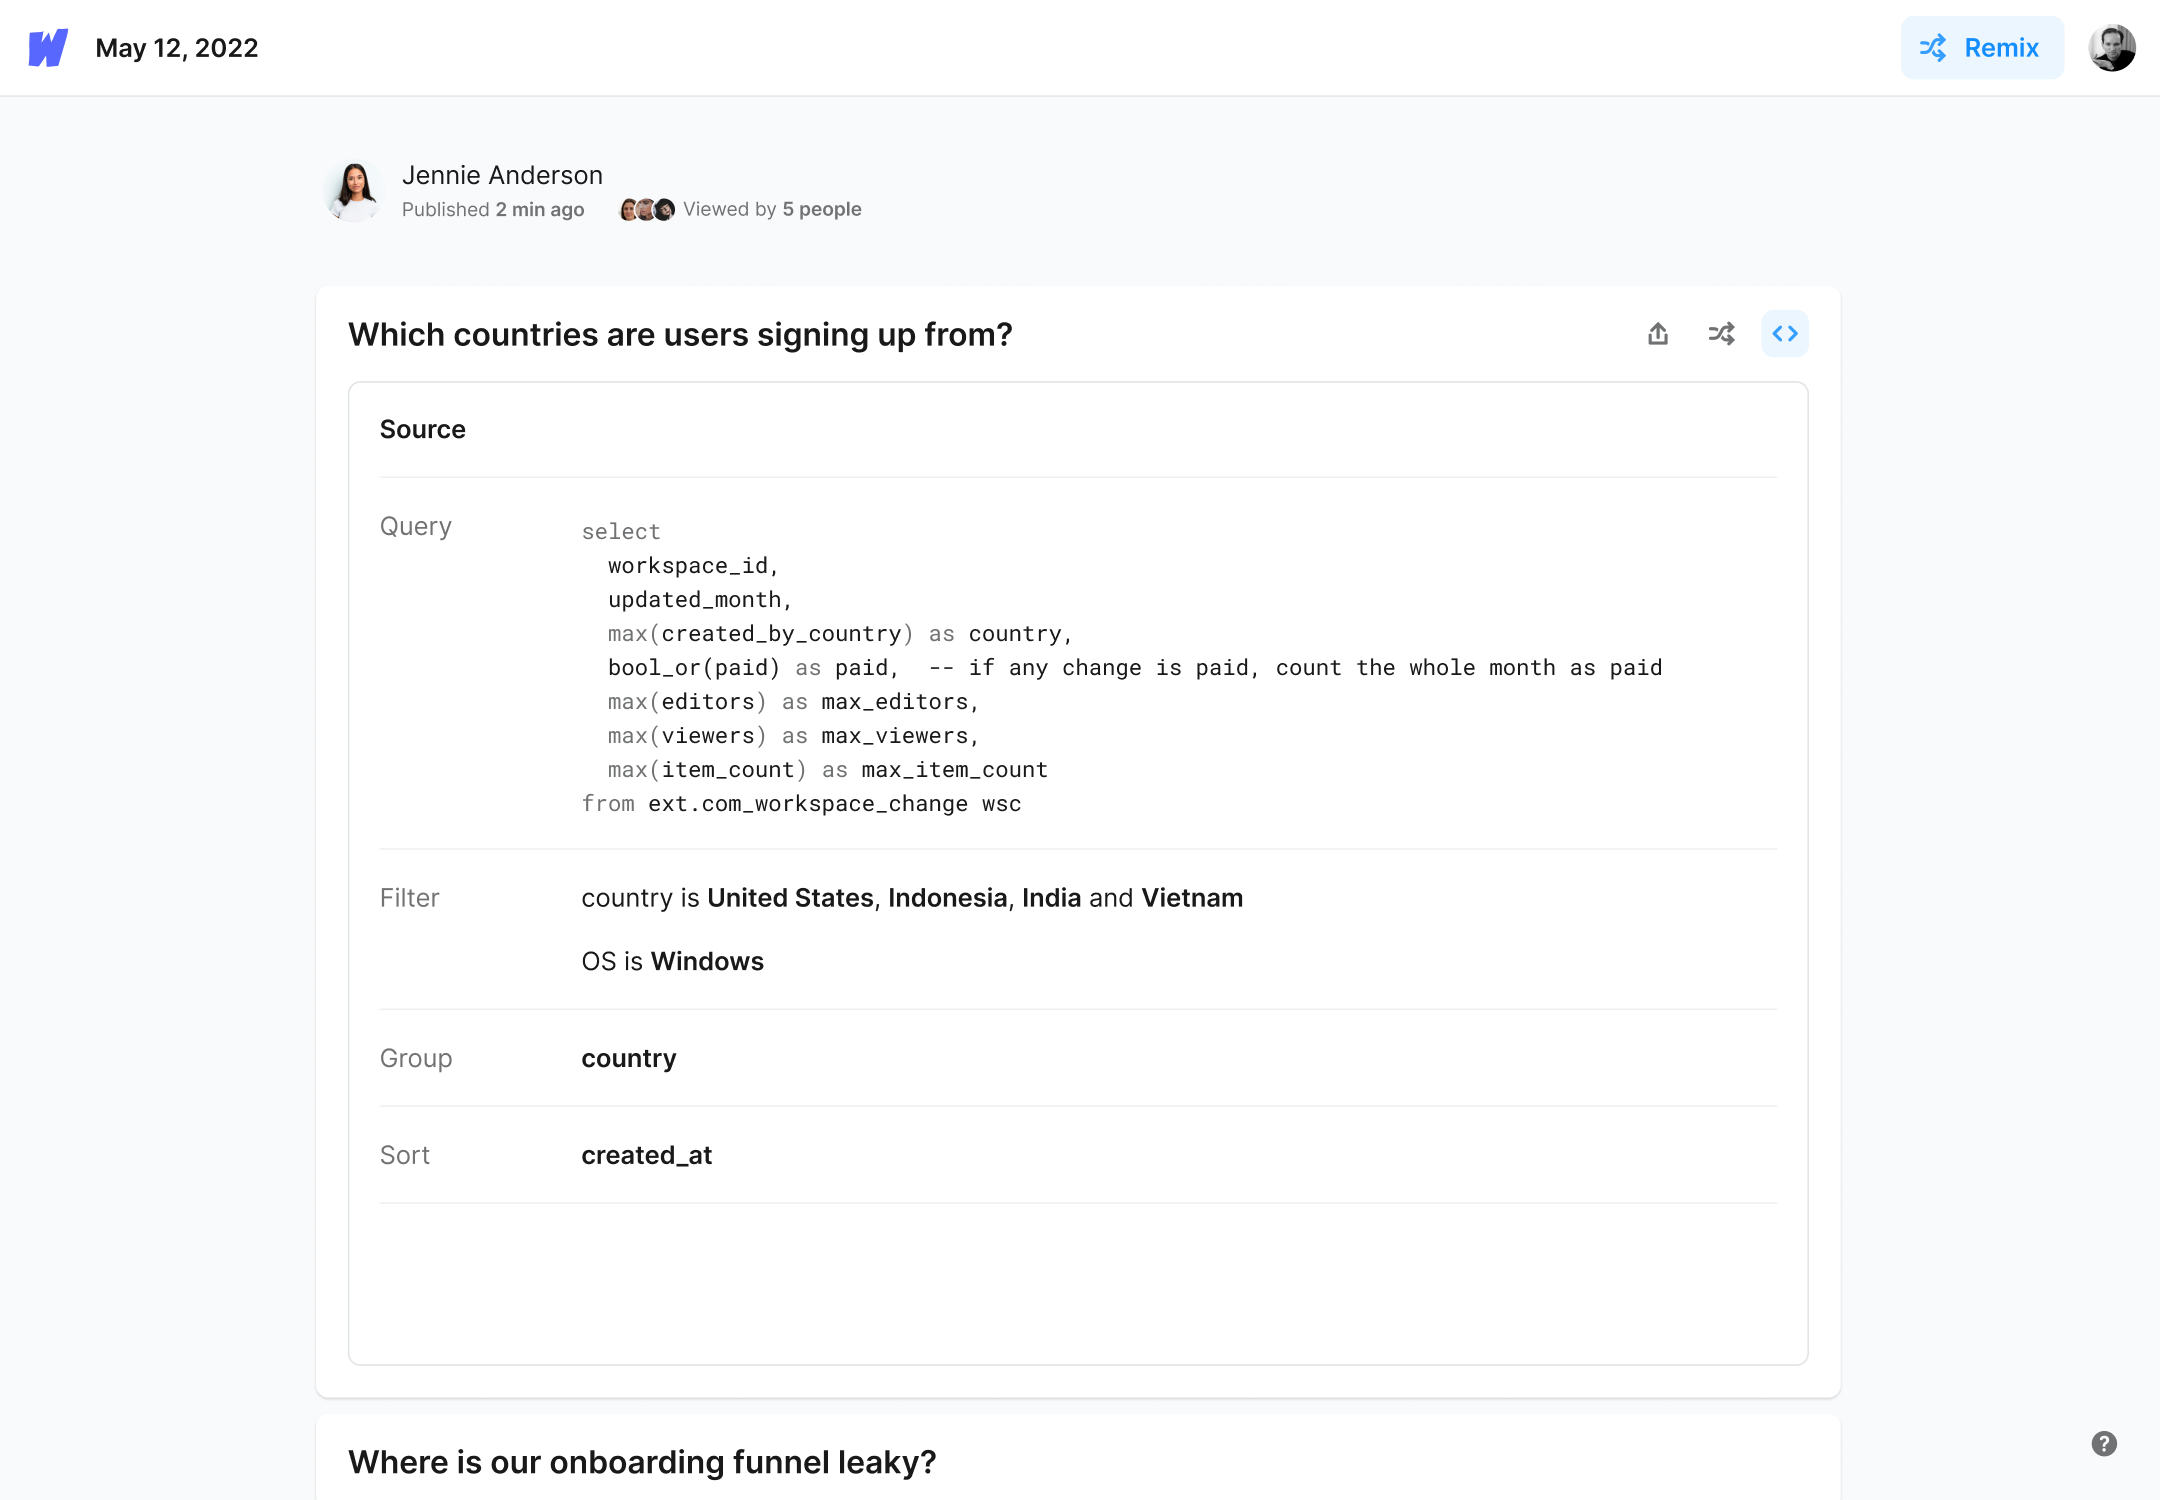Screen dimensions: 2160x1500
Task: Open the user profile avatar menu
Action: click(x=2112, y=48)
